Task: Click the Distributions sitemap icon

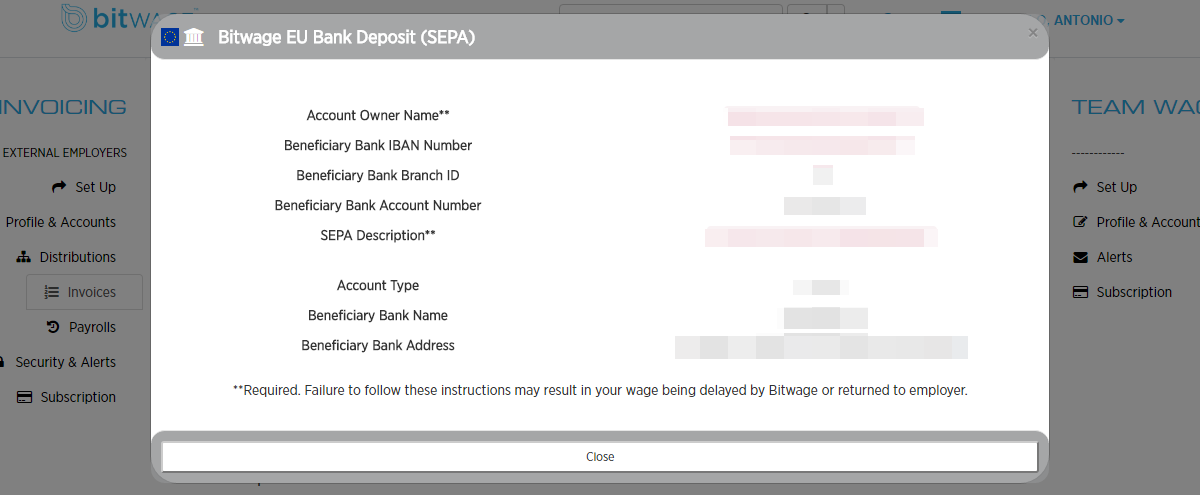Action: [x=24, y=257]
